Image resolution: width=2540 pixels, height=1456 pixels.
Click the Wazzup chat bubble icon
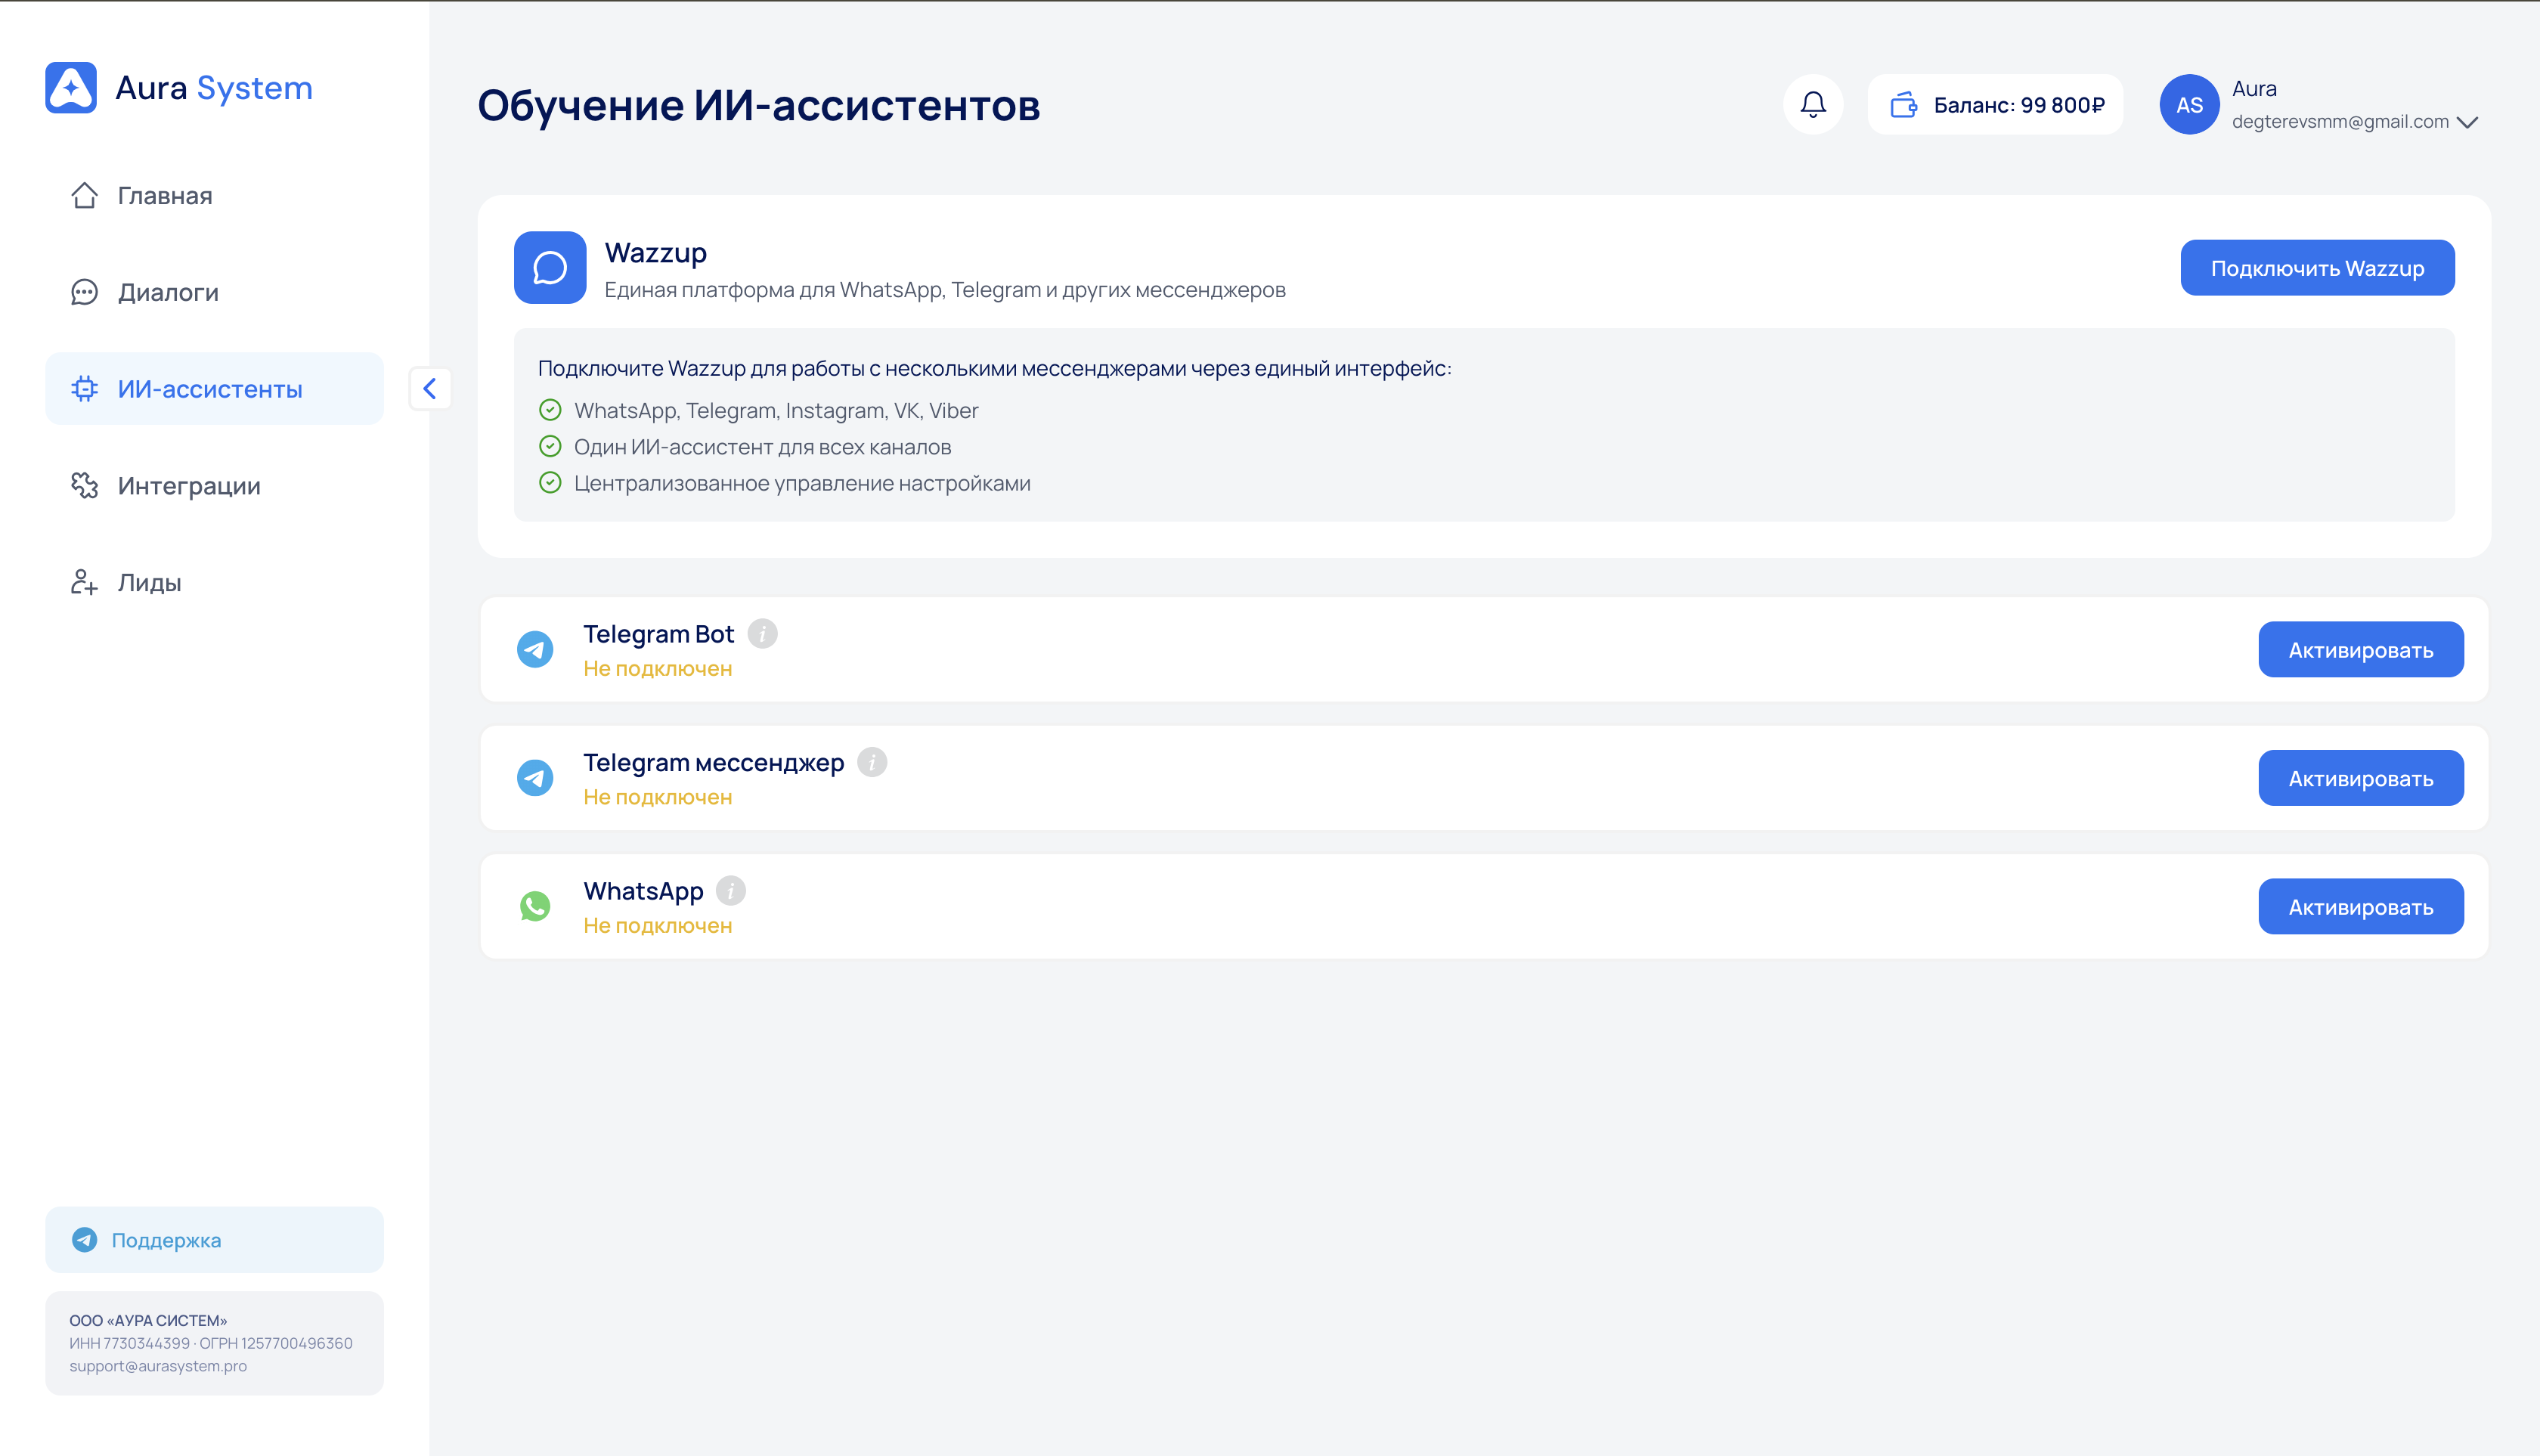coord(550,267)
